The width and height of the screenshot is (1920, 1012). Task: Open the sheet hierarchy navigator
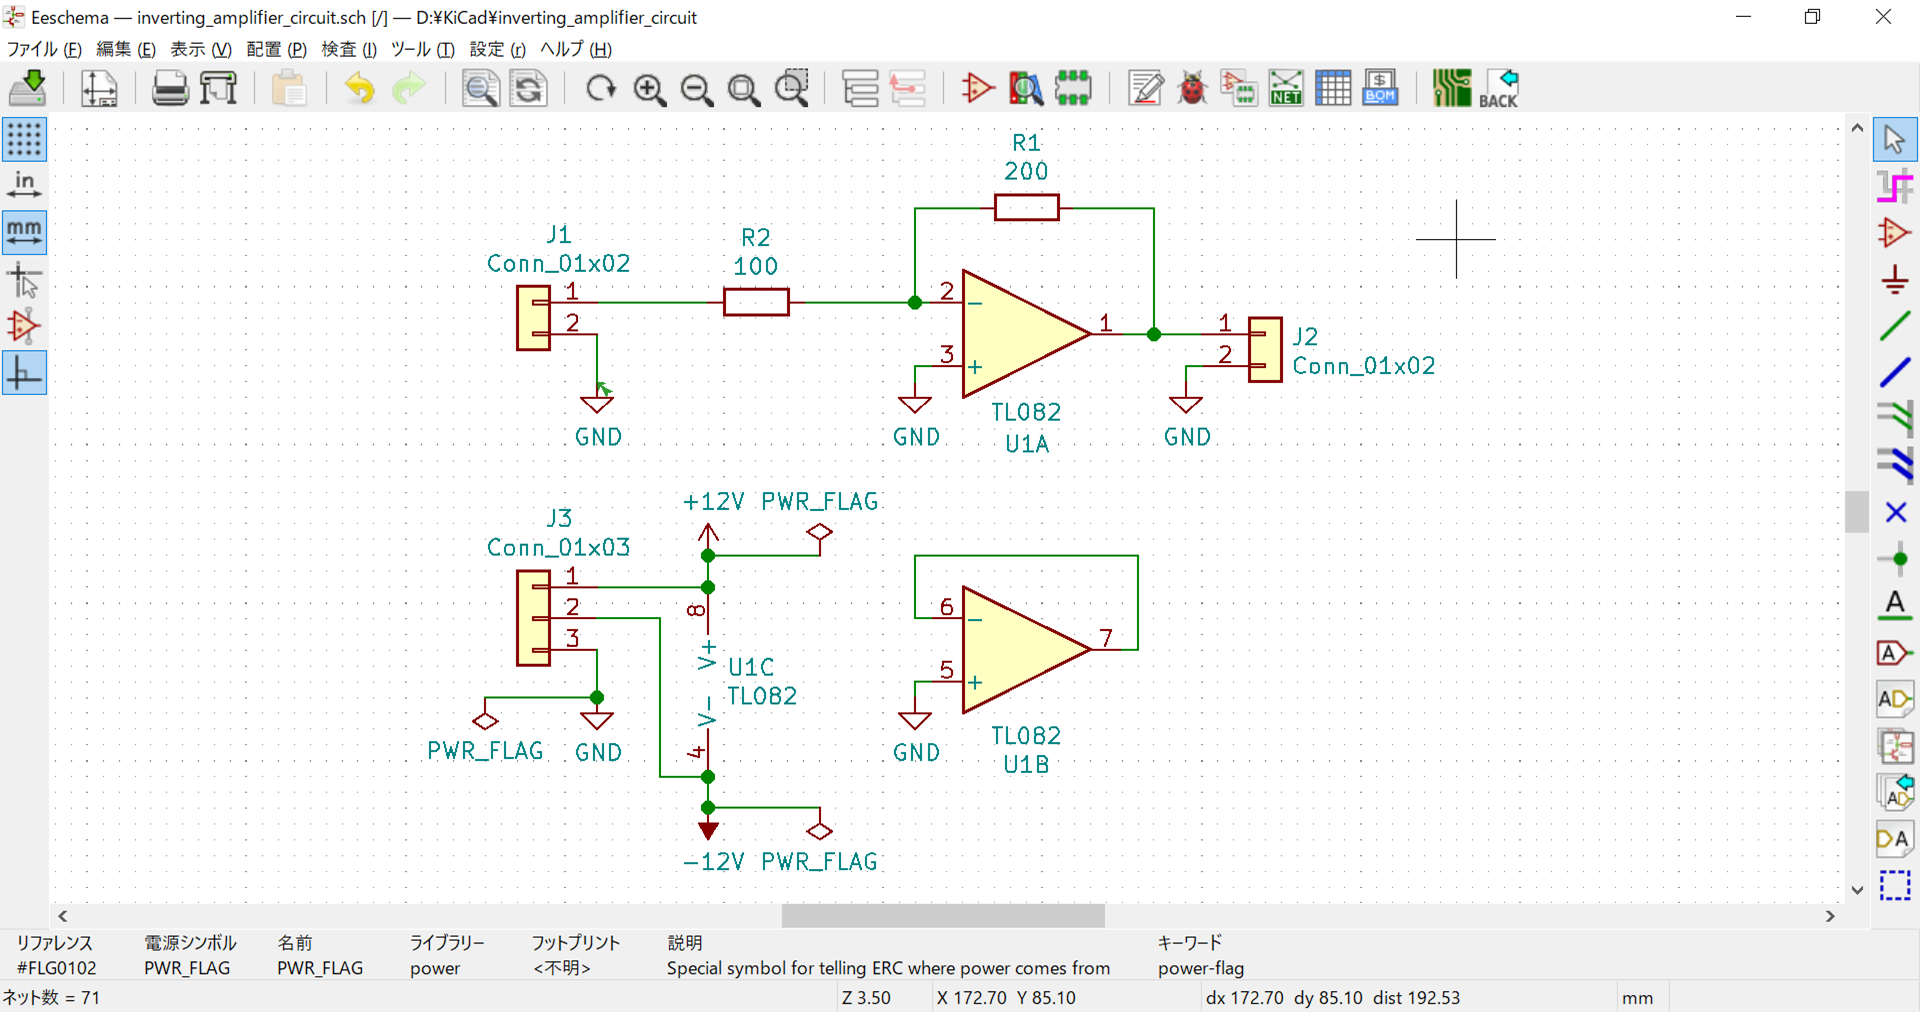tap(860, 88)
